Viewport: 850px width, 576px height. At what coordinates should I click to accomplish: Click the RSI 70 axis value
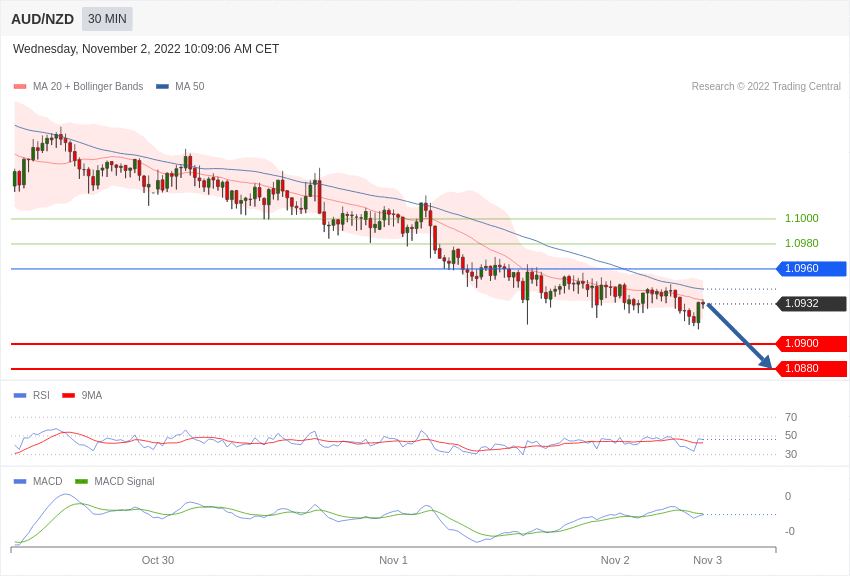[x=791, y=417]
